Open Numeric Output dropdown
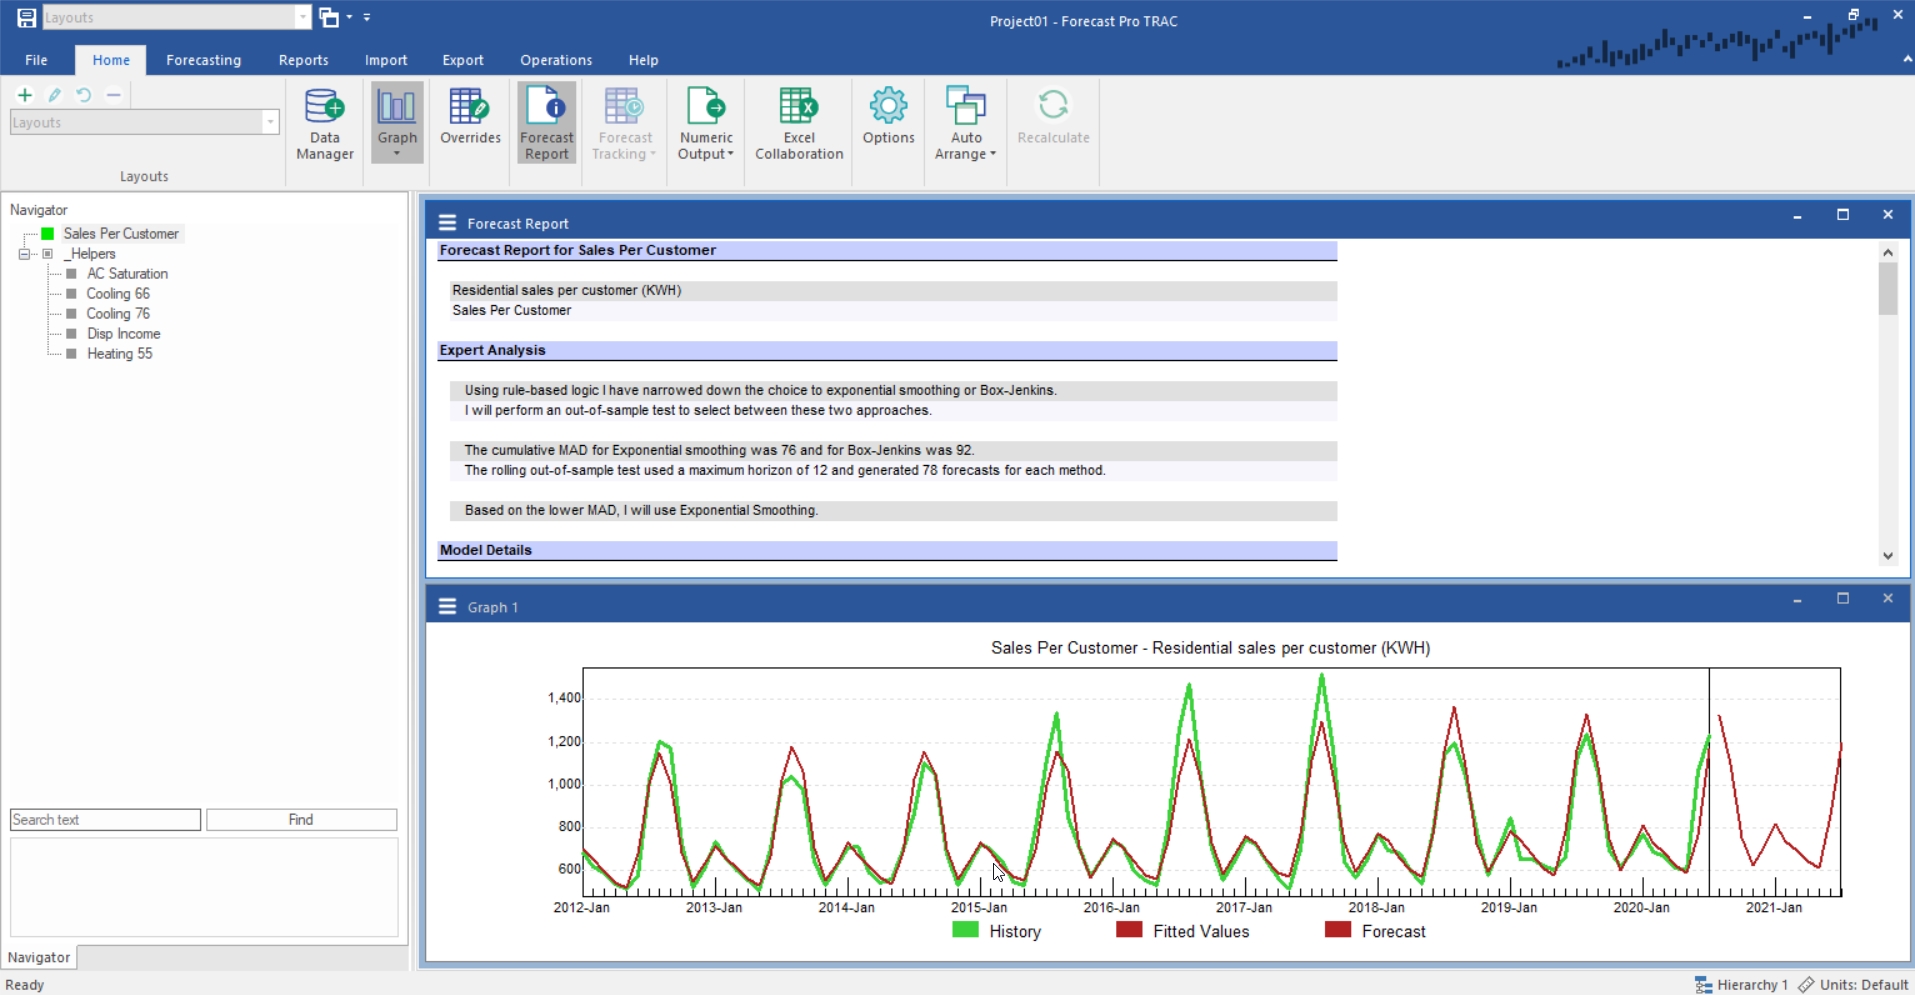 pos(706,124)
